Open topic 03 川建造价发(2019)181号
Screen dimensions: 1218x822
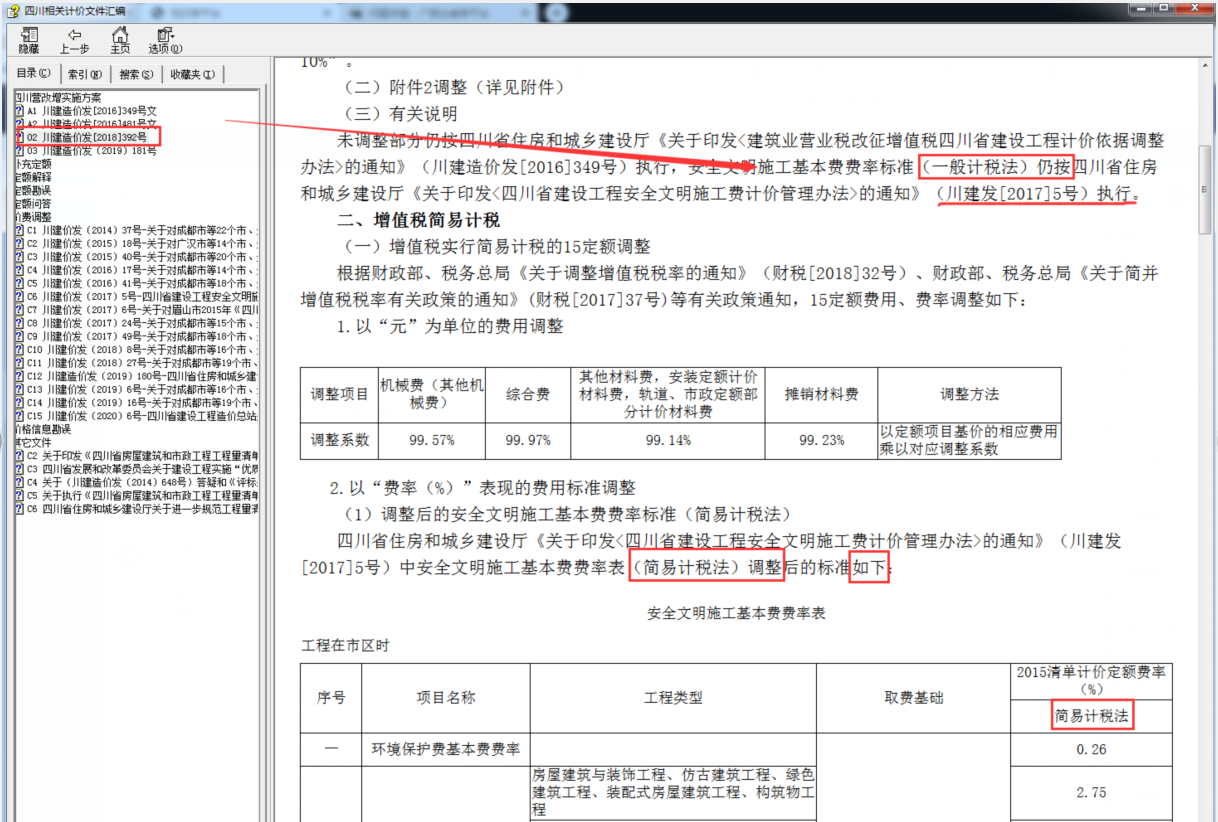coord(91,150)
